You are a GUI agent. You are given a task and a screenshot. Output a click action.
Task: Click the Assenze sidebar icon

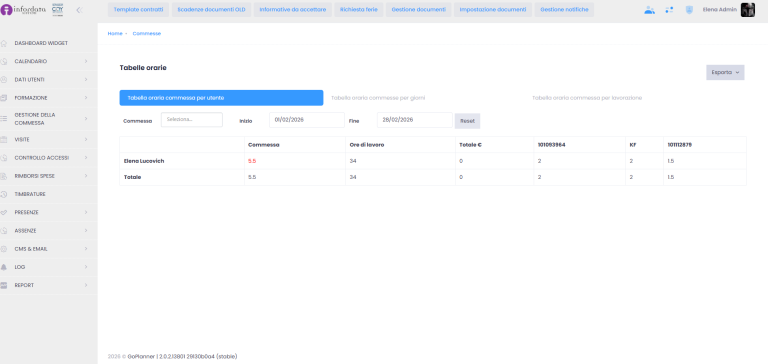coord(4,230)
